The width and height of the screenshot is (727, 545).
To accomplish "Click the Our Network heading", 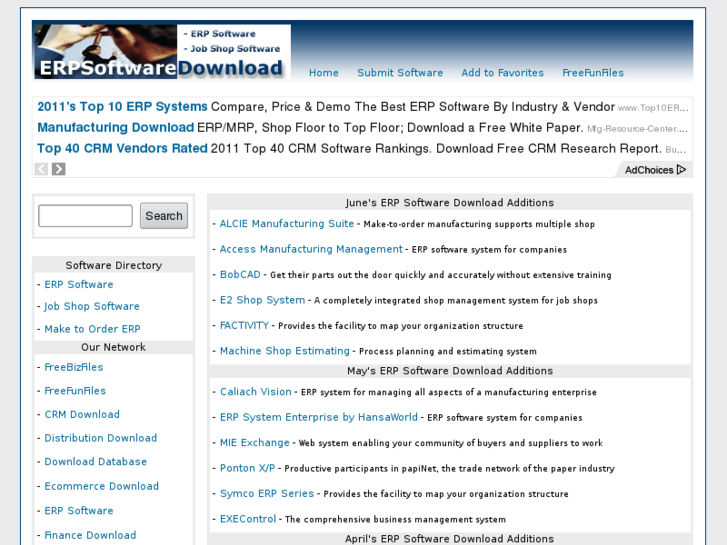I will point(114,347).
